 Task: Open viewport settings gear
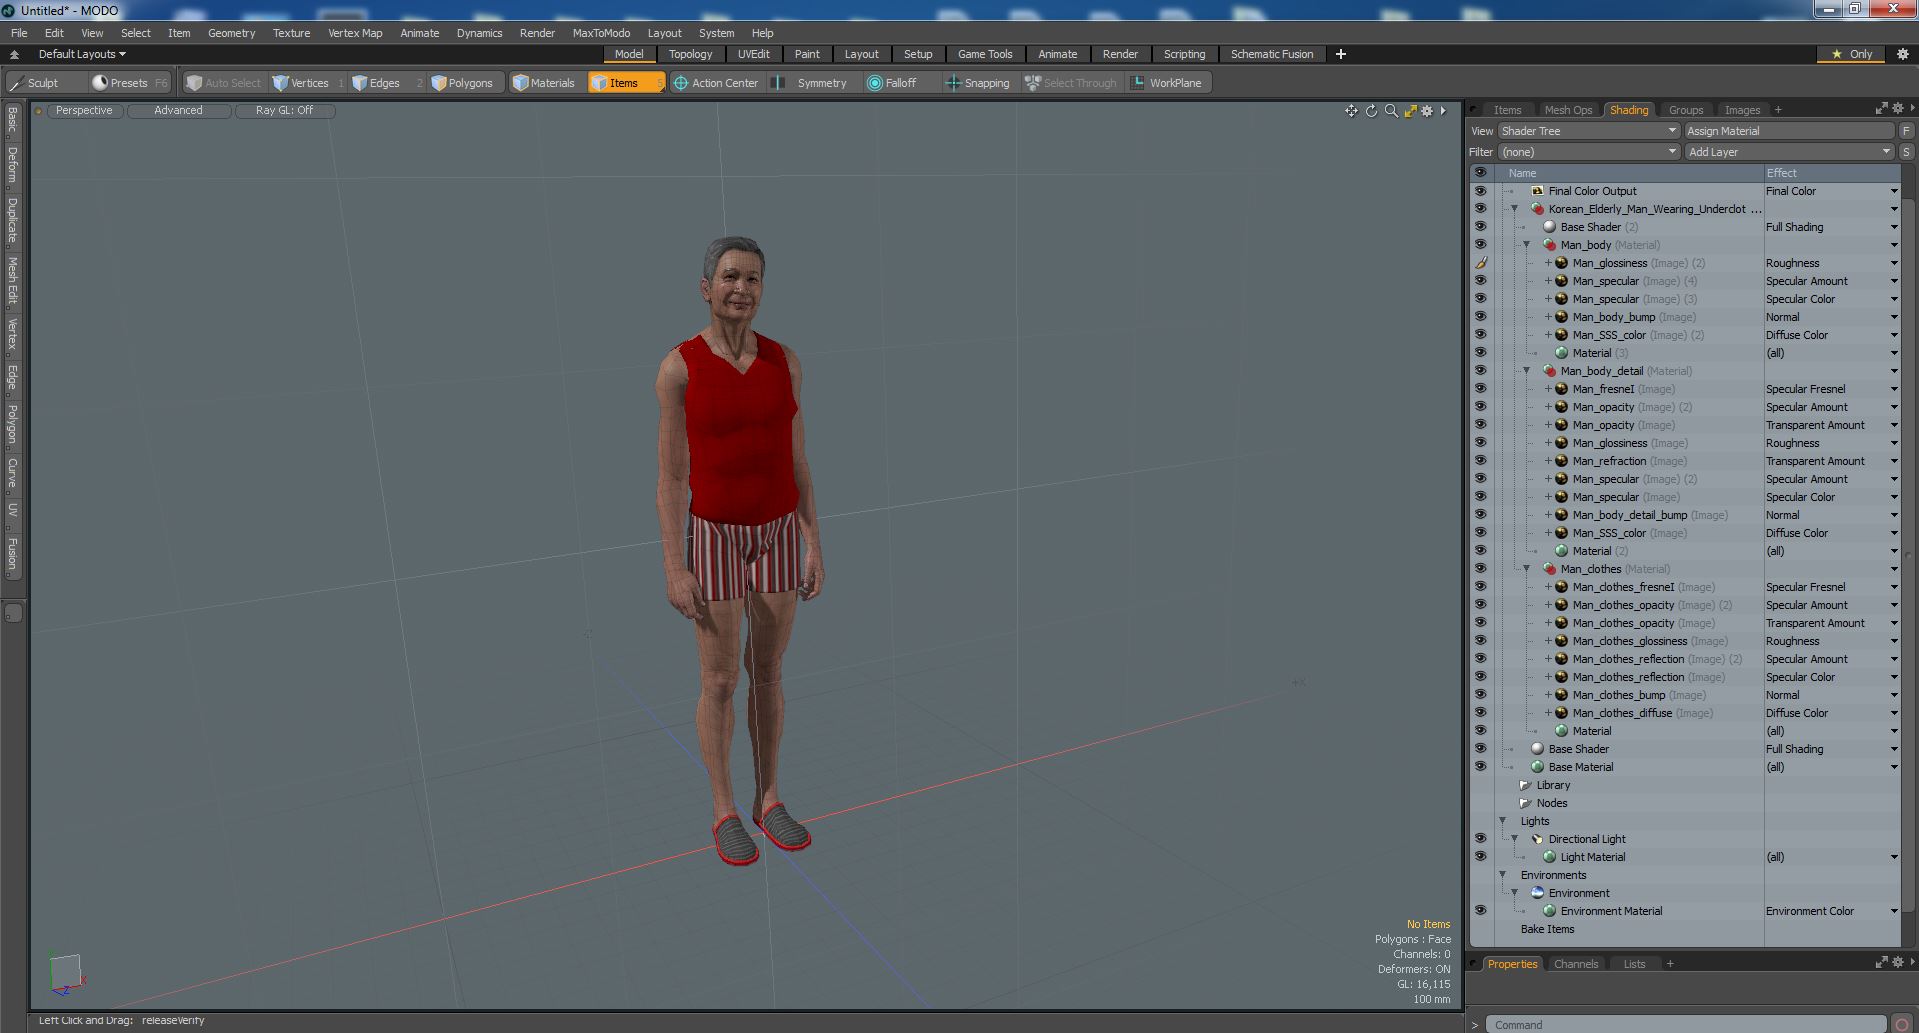click(1427, 111)
